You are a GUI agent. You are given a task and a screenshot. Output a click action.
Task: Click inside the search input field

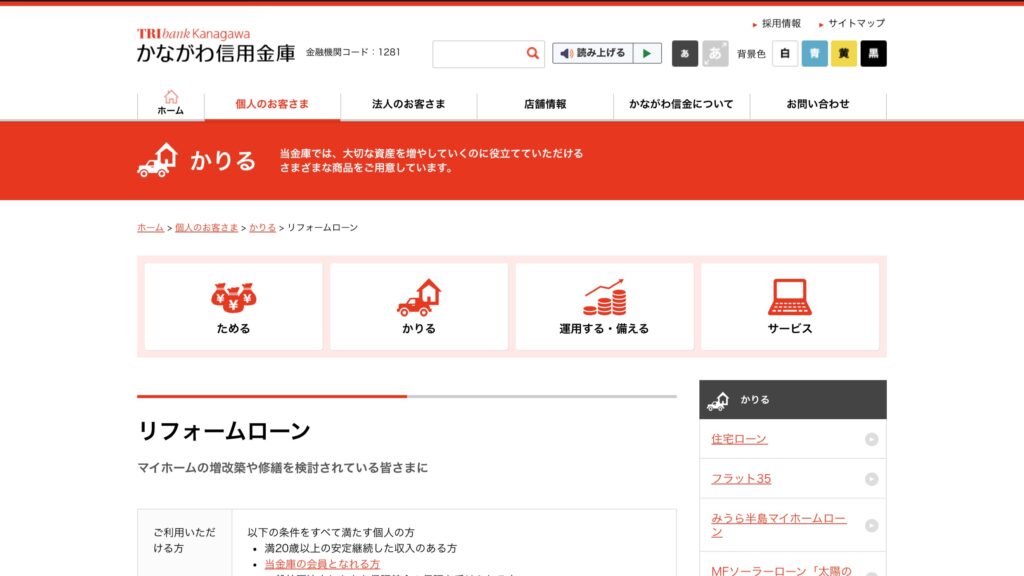coord(480,53)
